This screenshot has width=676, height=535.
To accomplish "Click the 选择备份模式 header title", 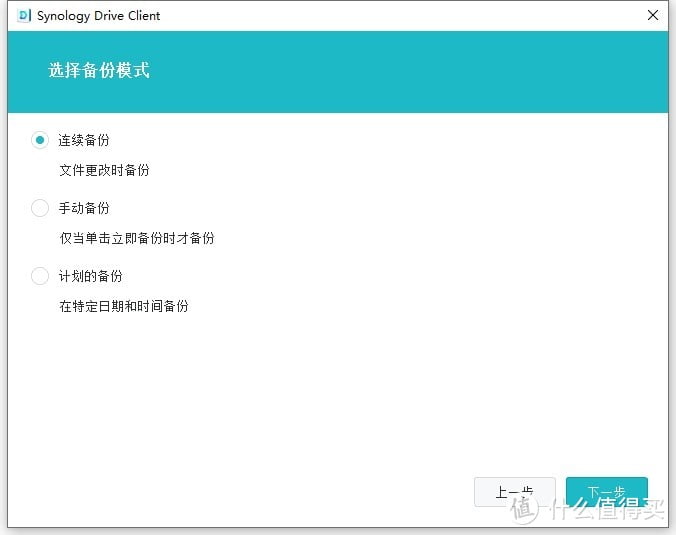I will point(99,70).
